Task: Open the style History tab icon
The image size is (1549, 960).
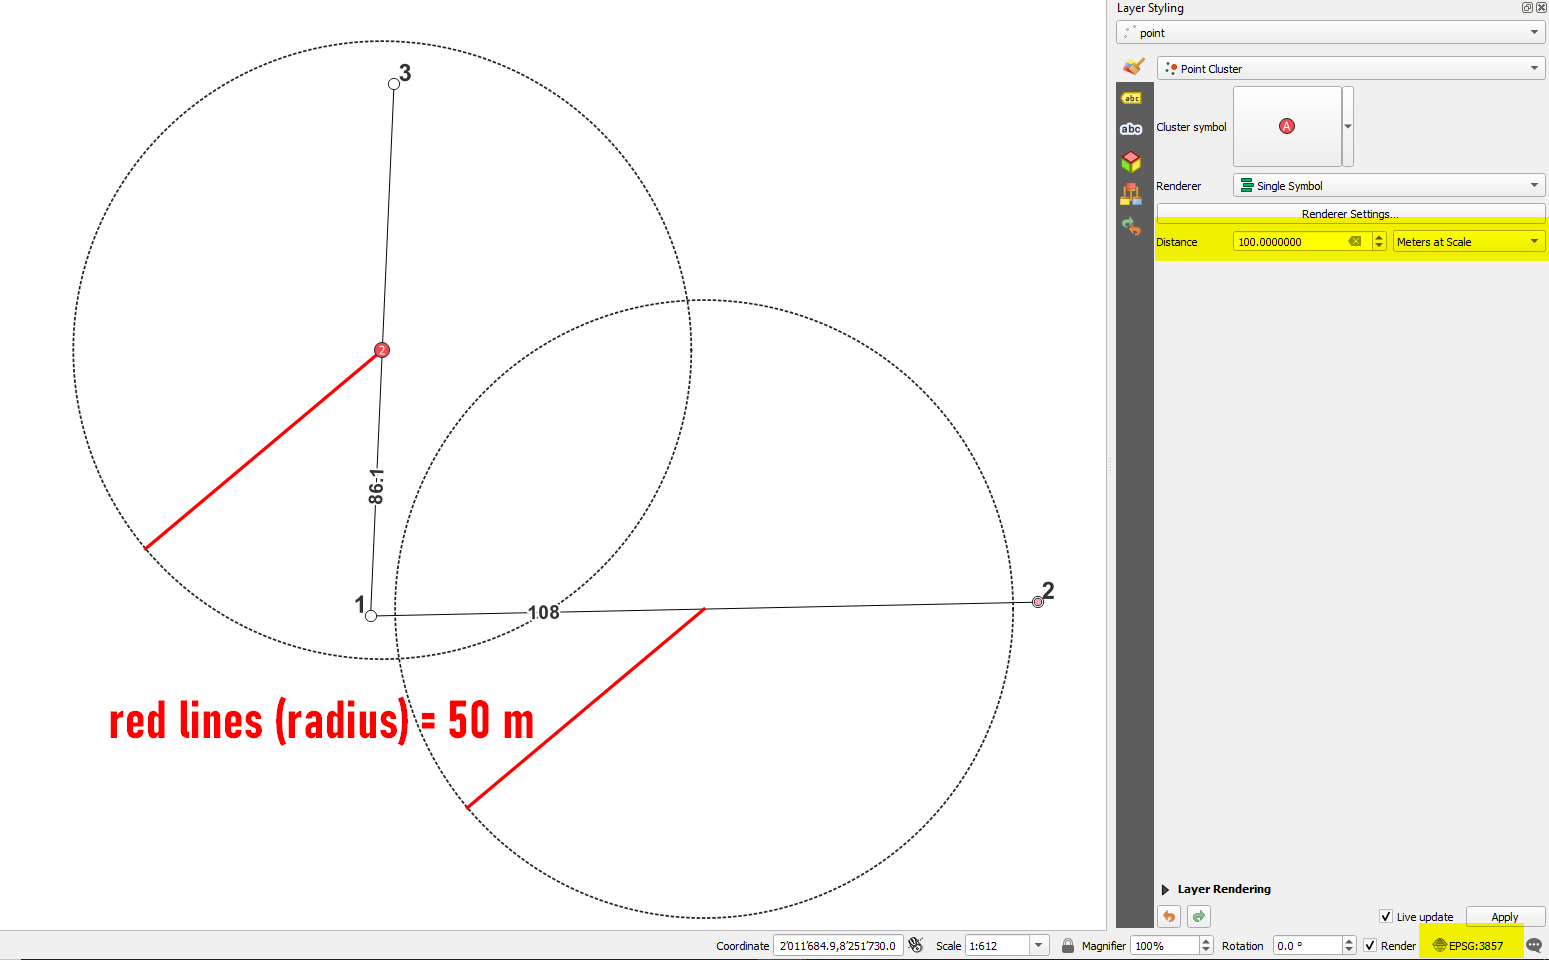Action: (x=1131, y=226)
